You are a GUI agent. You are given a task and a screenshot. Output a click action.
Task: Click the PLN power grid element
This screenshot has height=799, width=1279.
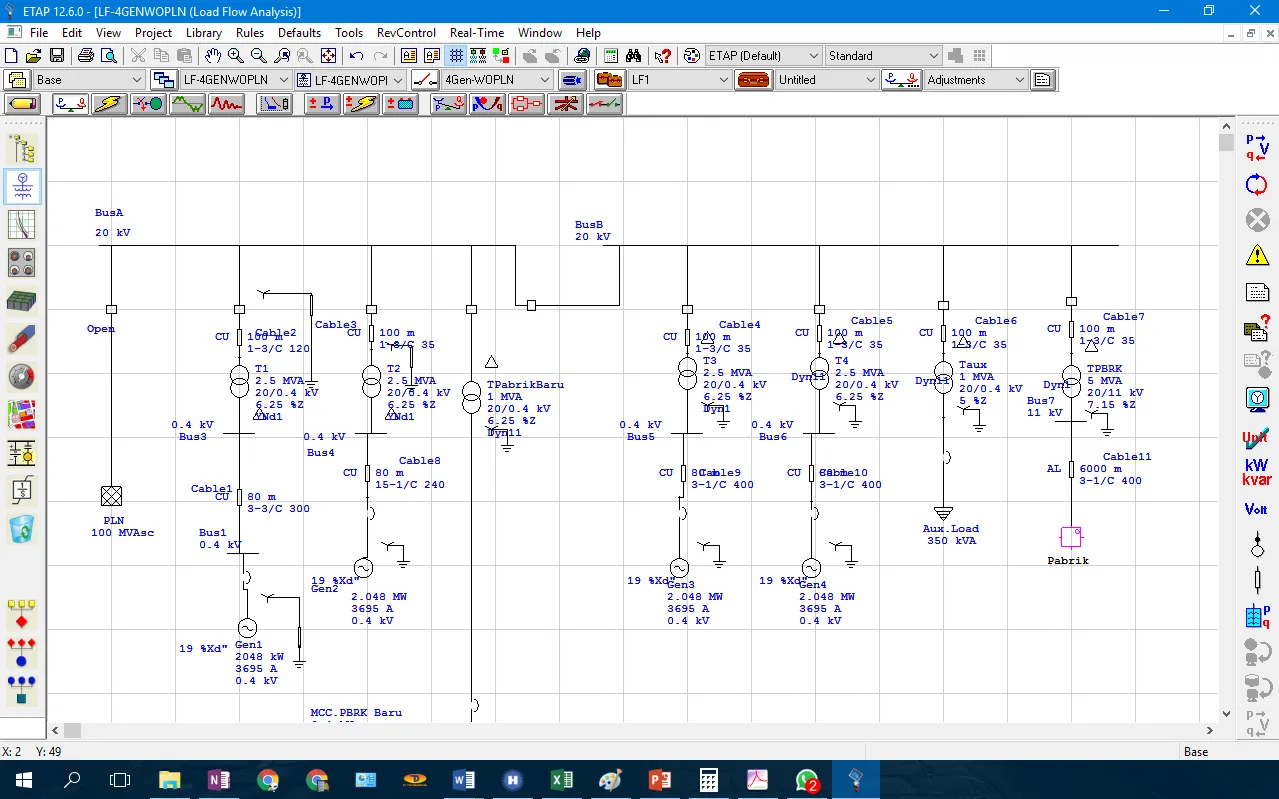(111, 497)
